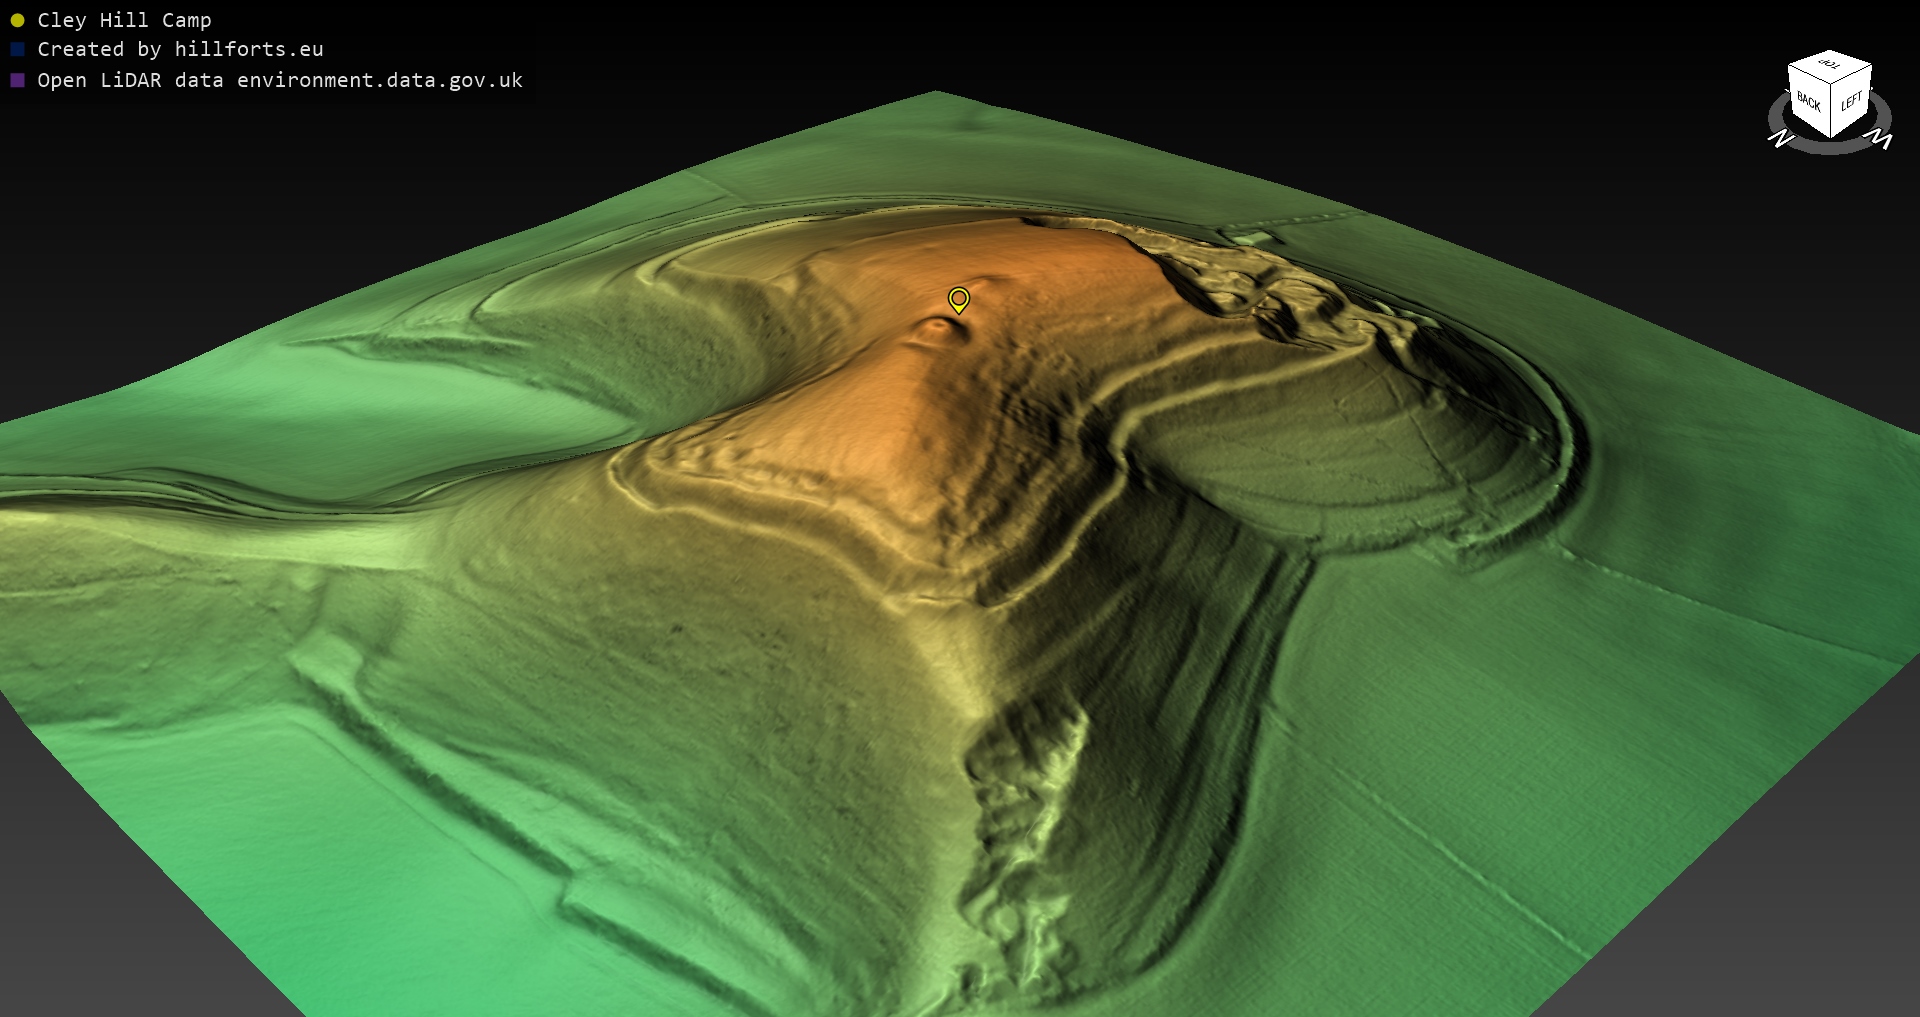
Task: Click the round mound just below the pin
Action: tap(937, 330)
